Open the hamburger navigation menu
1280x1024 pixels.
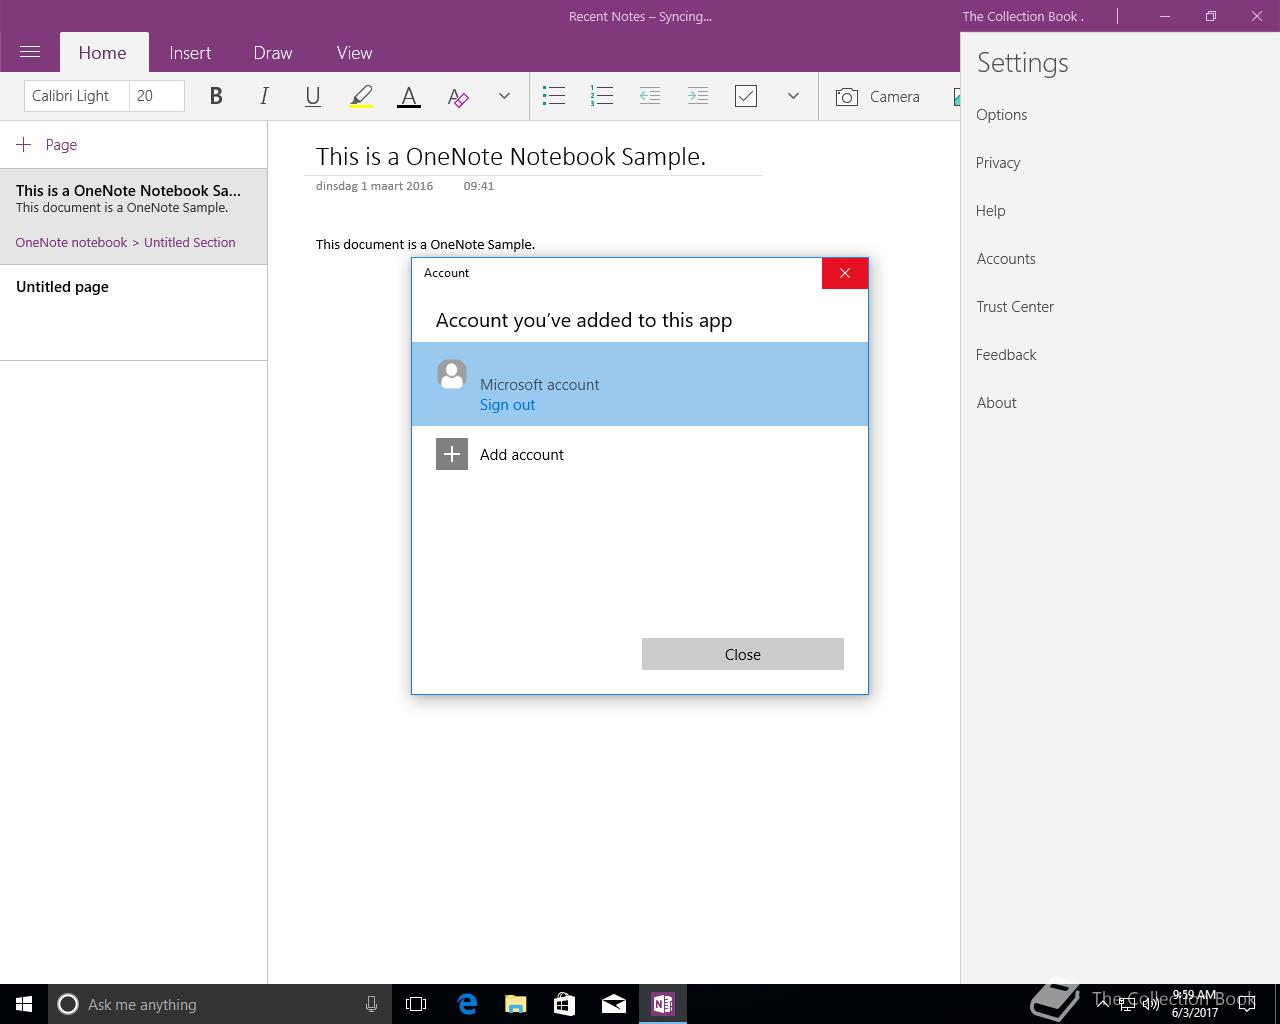click(x=30, y=52)
